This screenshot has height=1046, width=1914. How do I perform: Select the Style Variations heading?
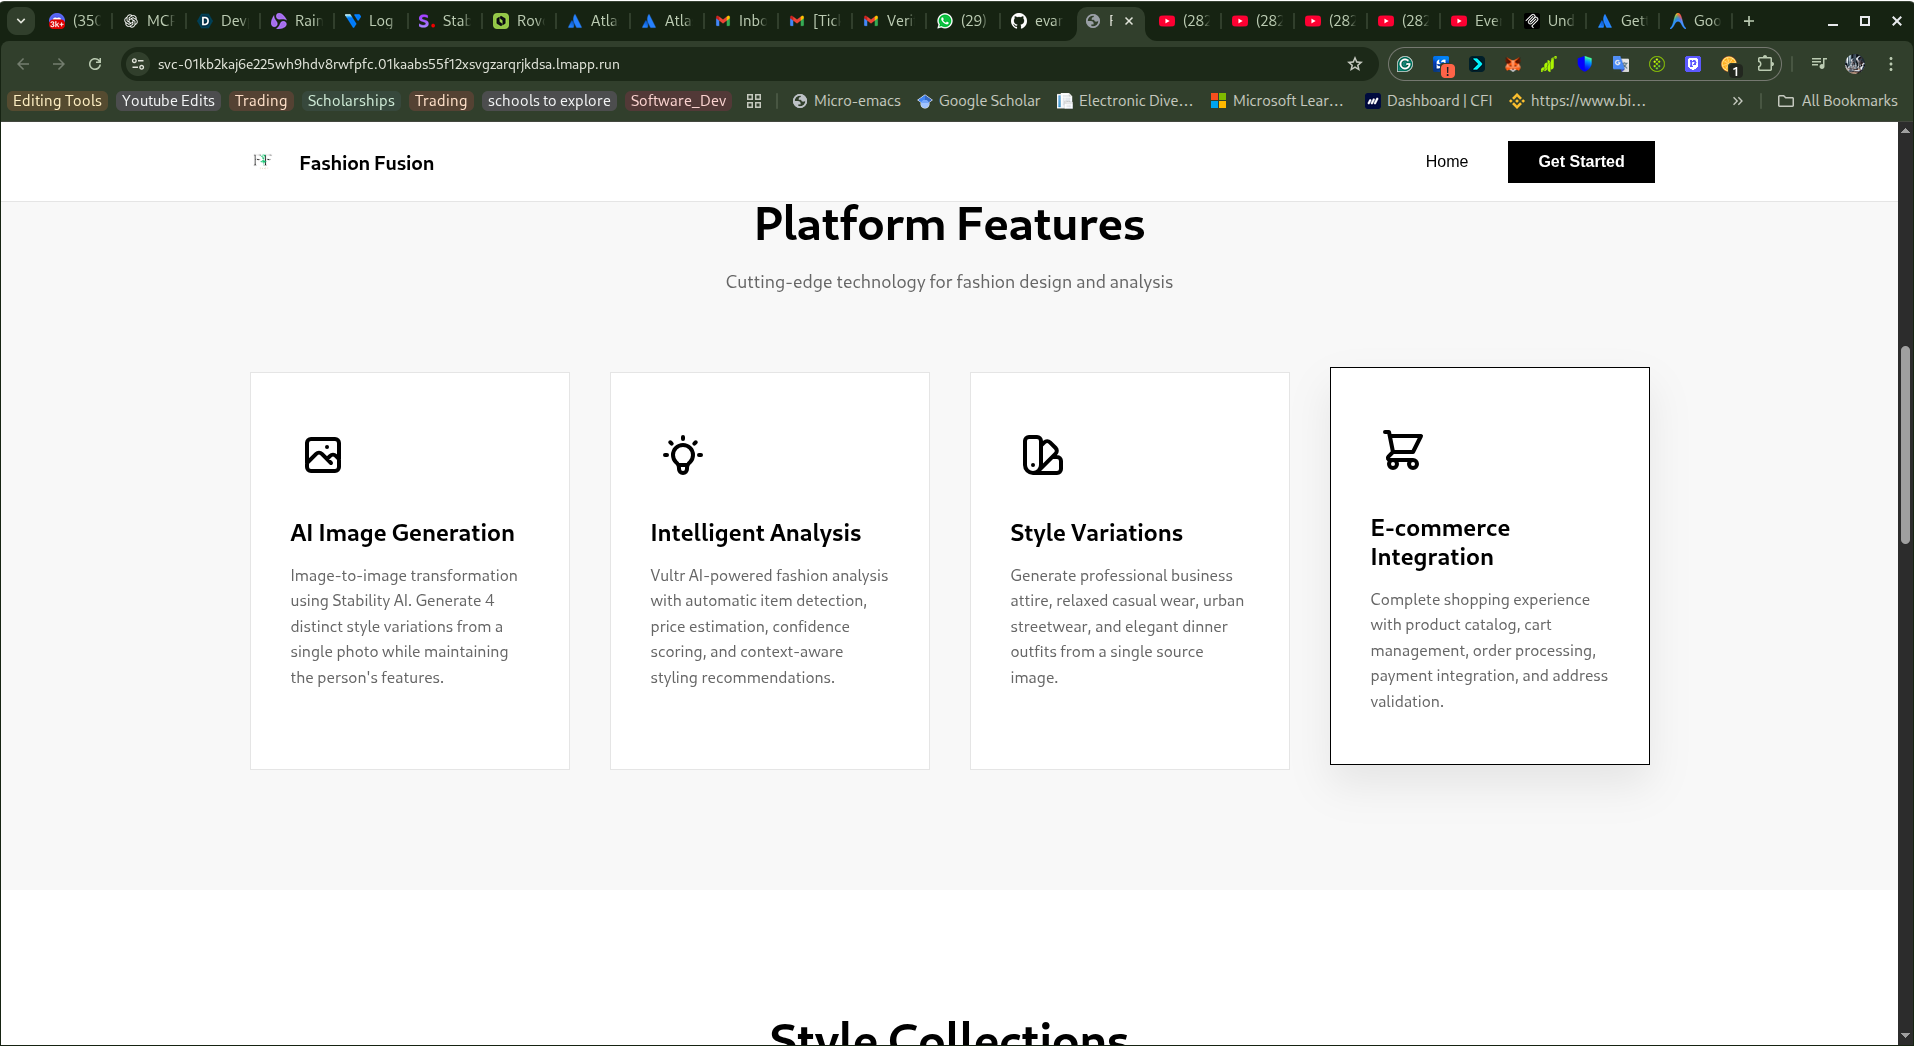click(1096, 533)
